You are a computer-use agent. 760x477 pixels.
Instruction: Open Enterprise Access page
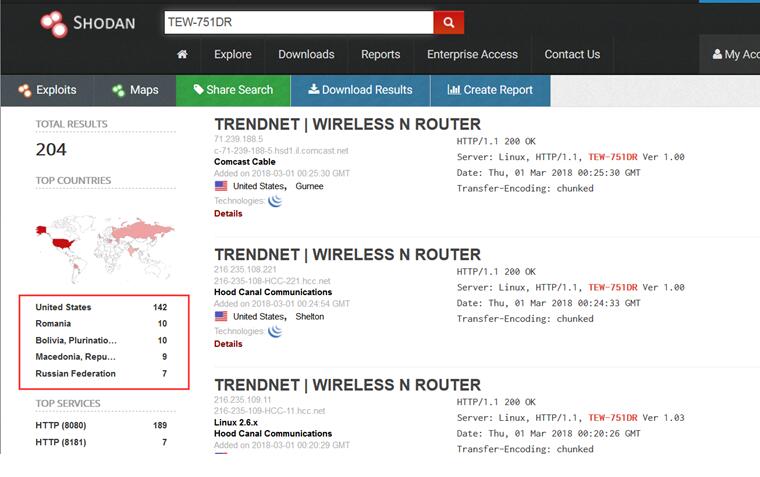[x=472, y=54]
